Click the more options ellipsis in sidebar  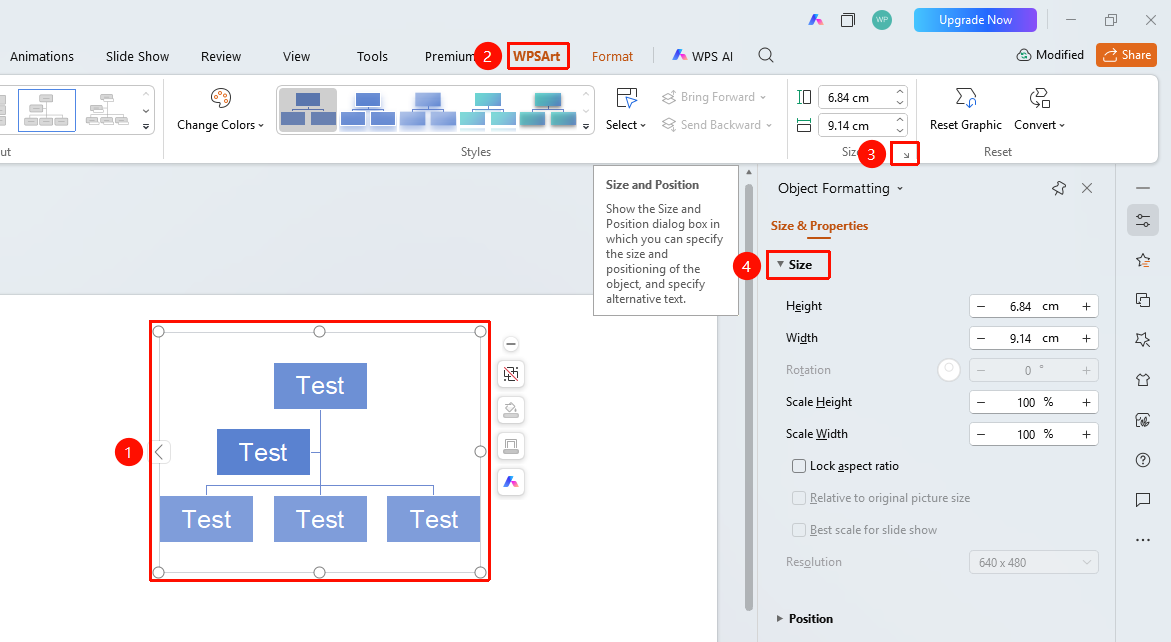tap(1143, 540)
